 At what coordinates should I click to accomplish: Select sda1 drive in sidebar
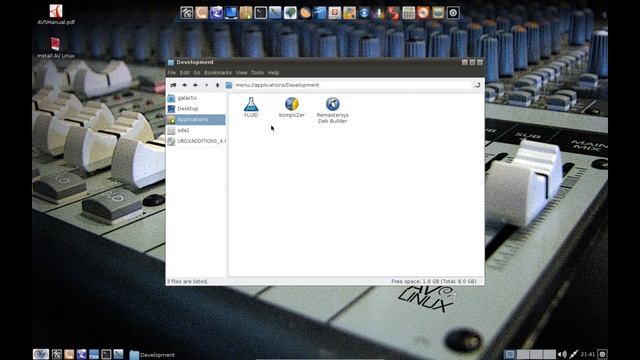pos(196,130)
